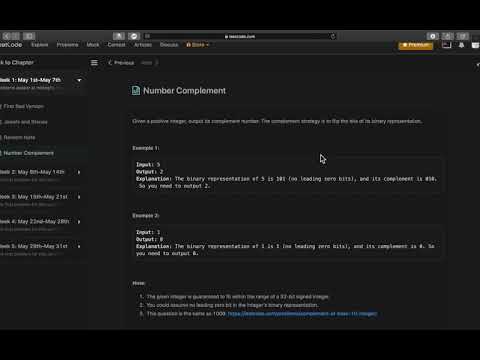Expand Week 2: May 8th-May 14th section
Image resolution: width=480 pixels, height=360 pixels.
coord(79,172)
